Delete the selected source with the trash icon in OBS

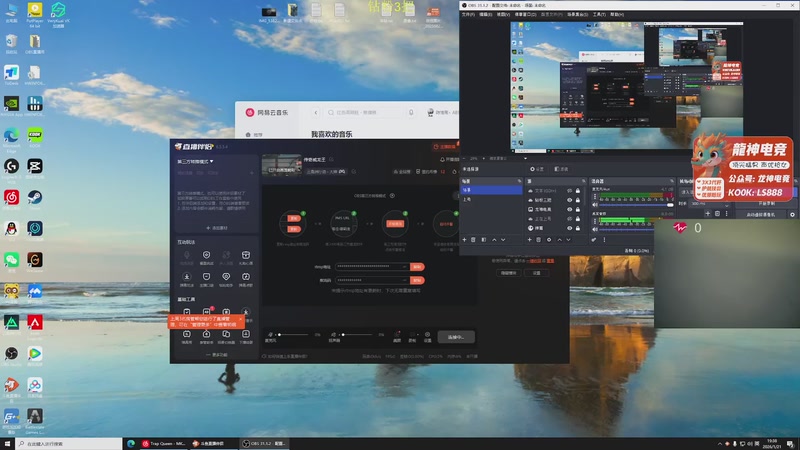tap(539, 240)
